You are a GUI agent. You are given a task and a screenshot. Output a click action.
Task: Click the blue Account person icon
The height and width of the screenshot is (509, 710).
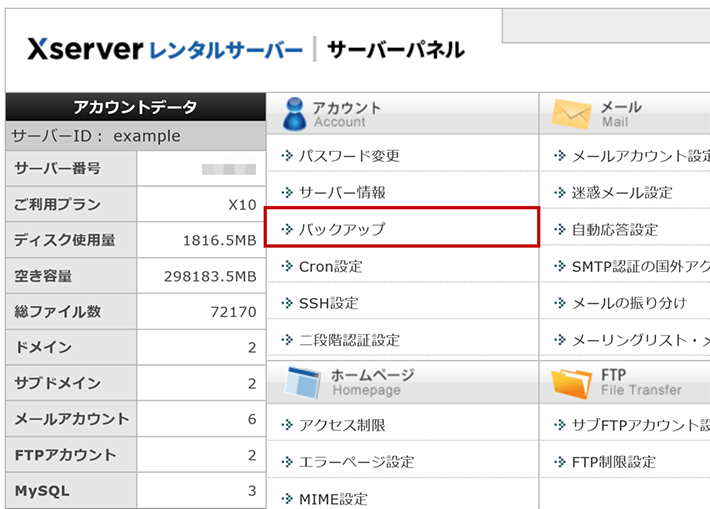pyautogui.click(x=294, y=114)
